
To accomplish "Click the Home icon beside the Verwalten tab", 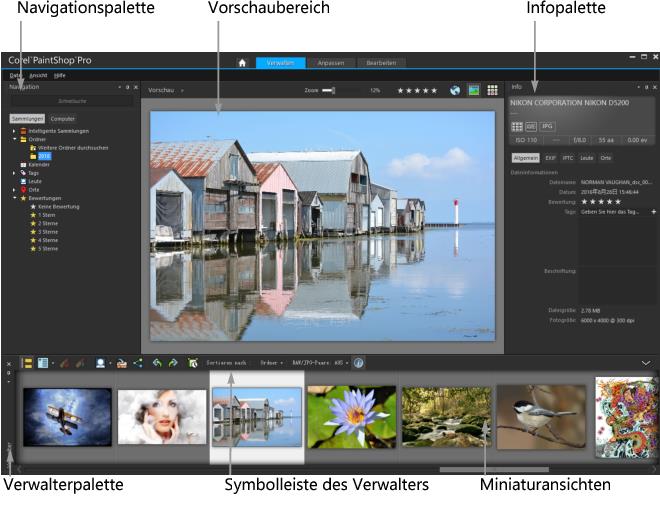I will (x=242, y=62).
